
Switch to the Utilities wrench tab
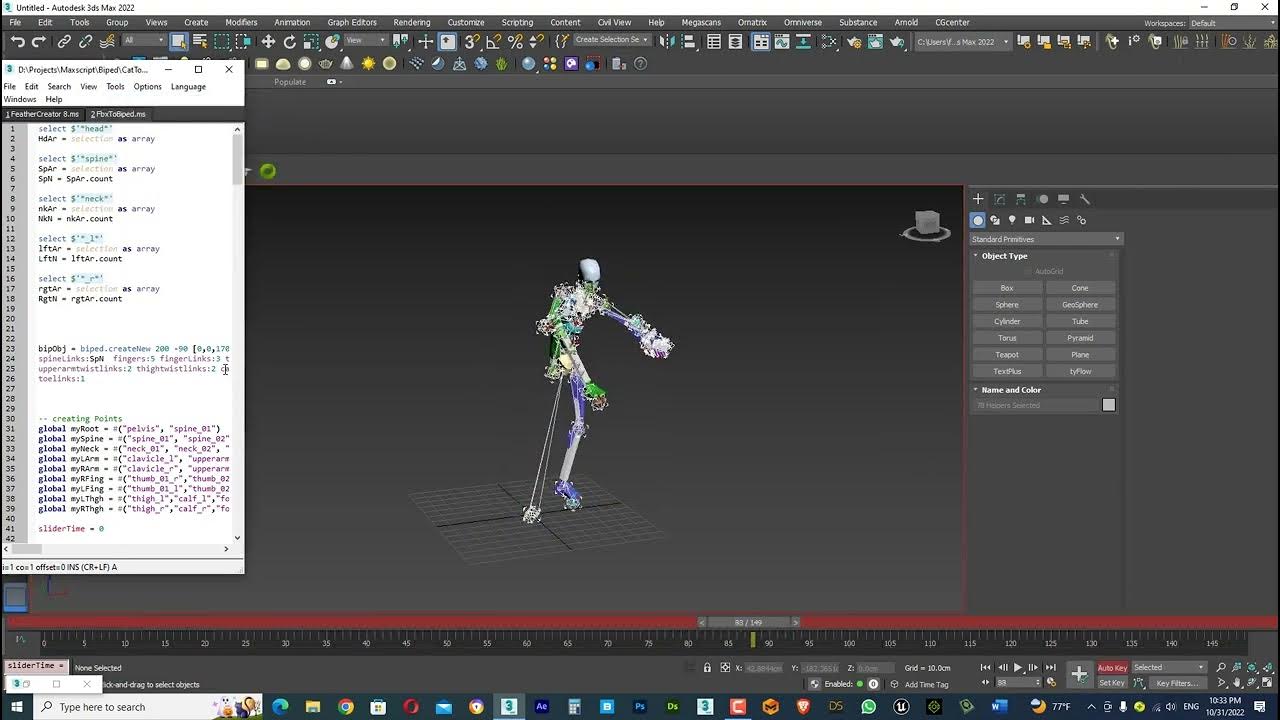[x=1085, y=199]
